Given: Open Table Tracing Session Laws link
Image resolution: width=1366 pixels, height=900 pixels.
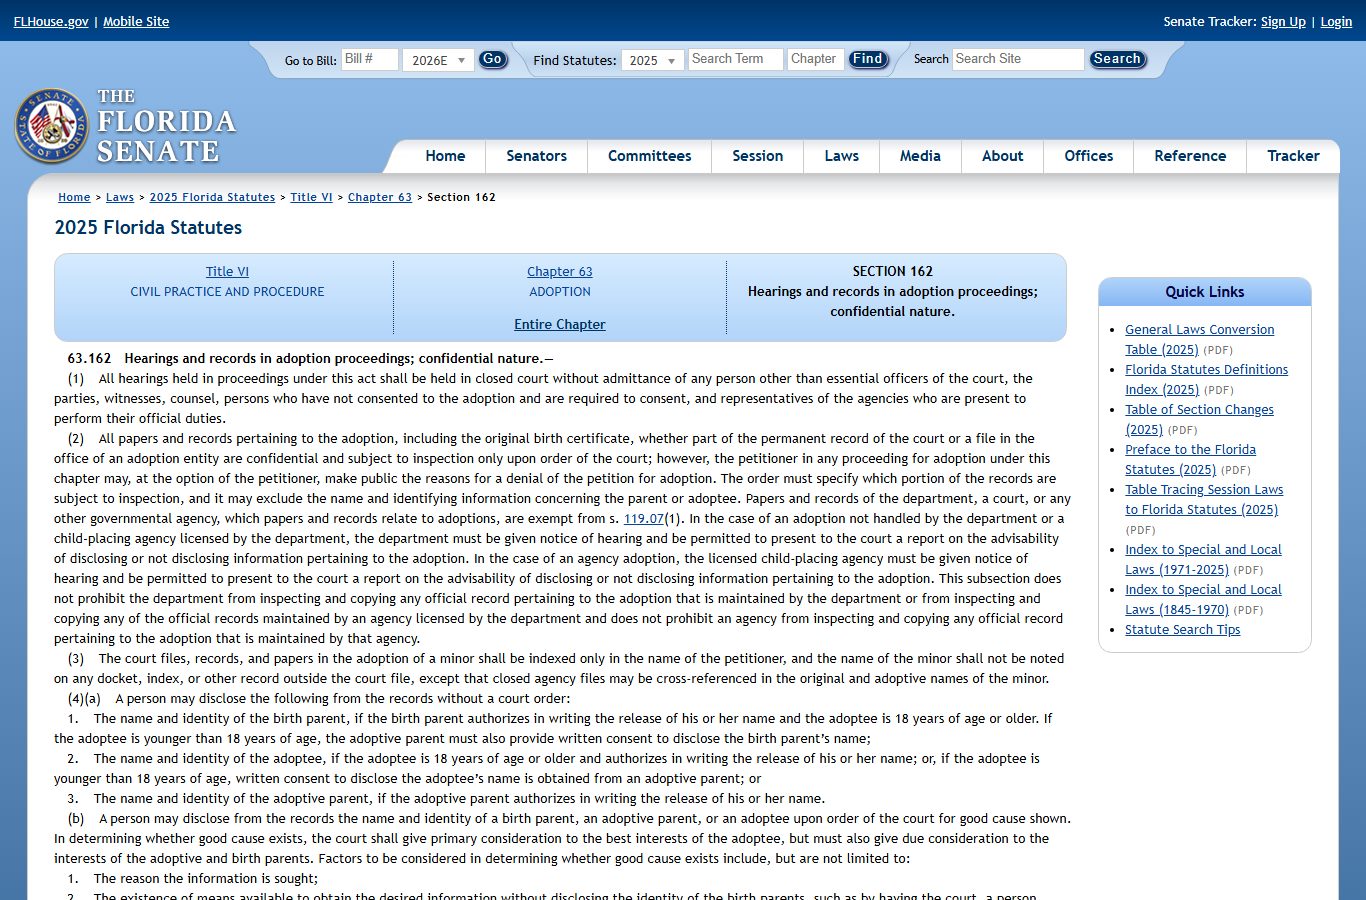Looking at the screenshot, I should click(x=1204, y=499).
